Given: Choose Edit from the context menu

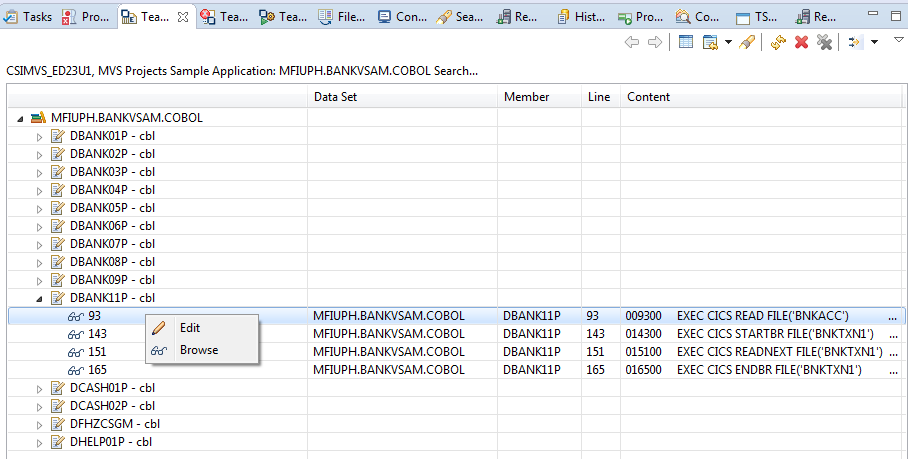Looking at the screenshot, I should pos(202,328).
